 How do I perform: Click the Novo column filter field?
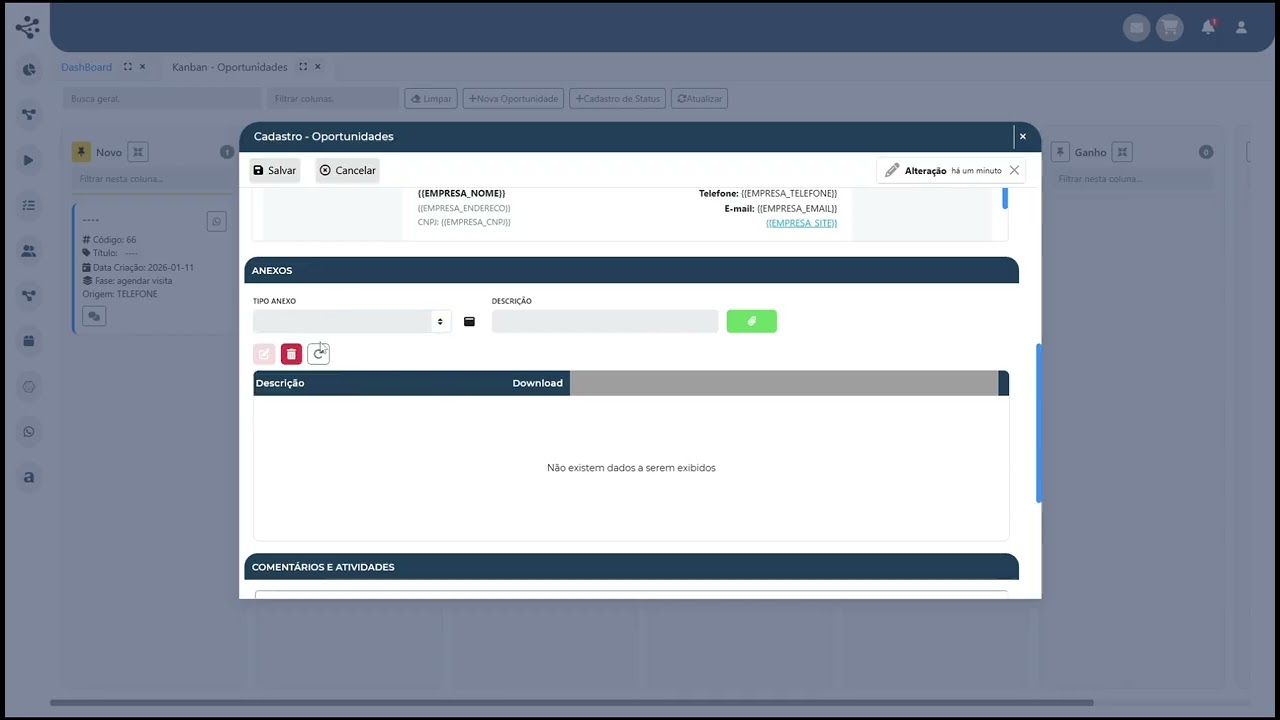point(152,179)
